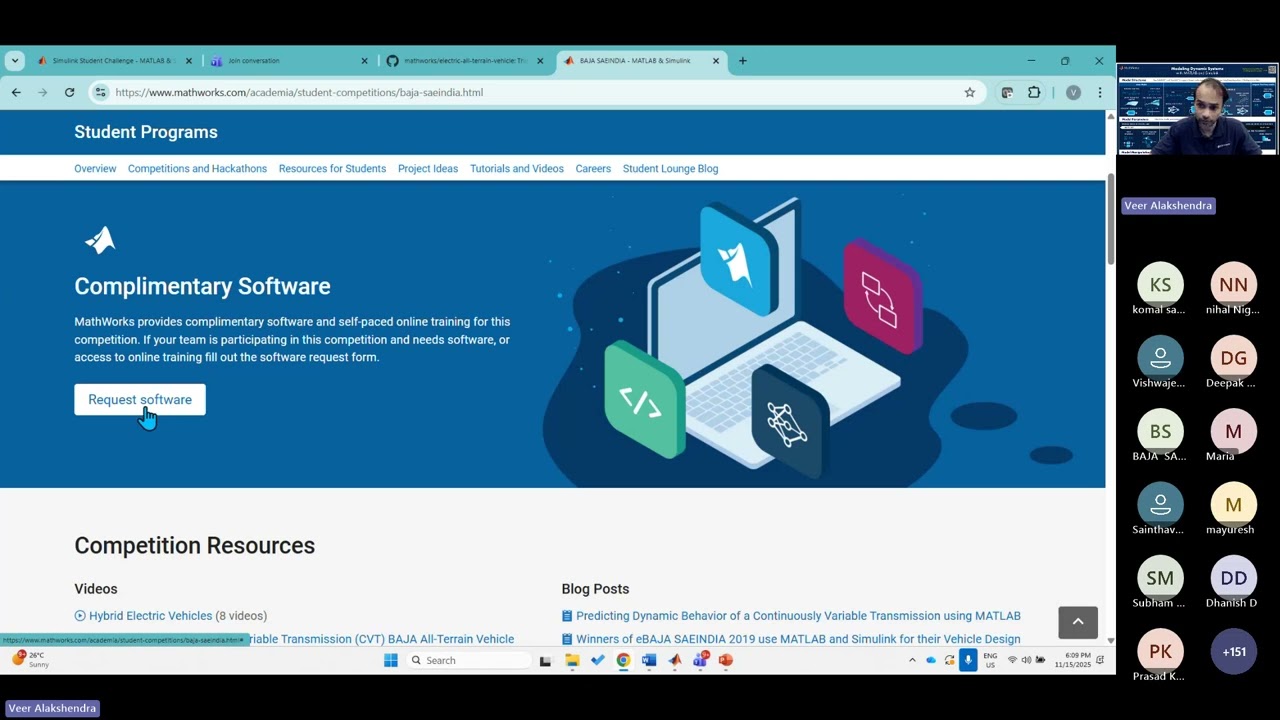This screenshot has height=720, width=1280.
Task: Open Microsoft Teams from the taskbar
Action: pyautogui.click(x=700, y=660)
